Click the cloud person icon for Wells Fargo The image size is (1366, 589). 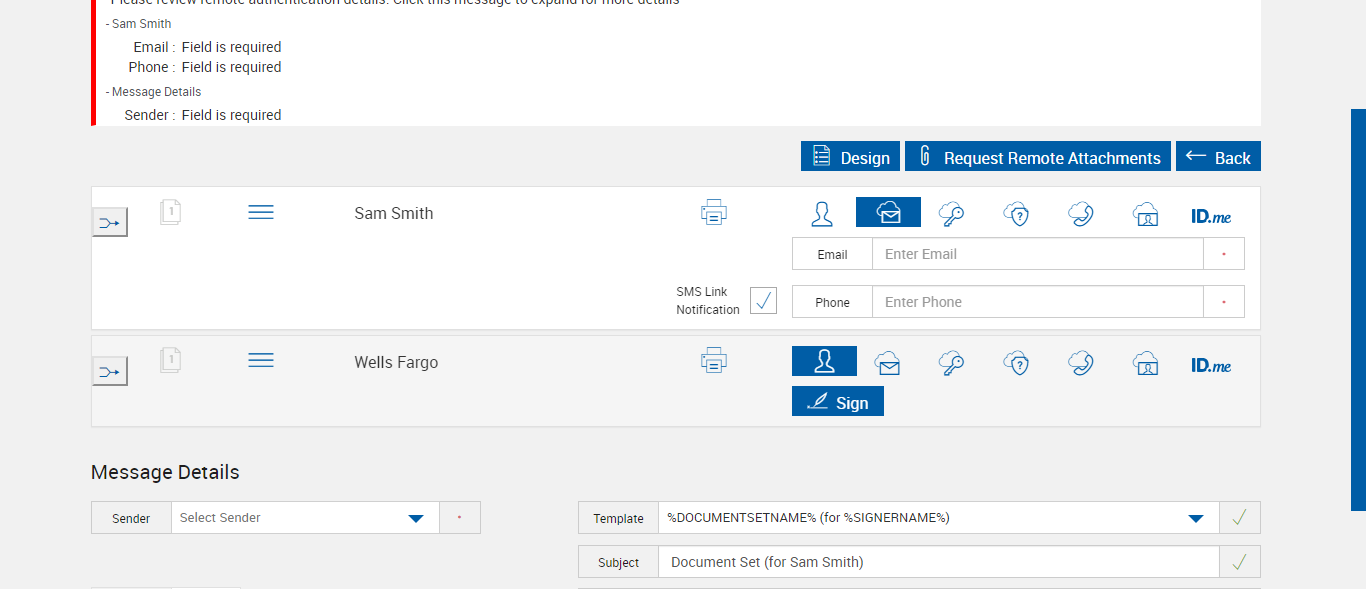coord(1145,363)
